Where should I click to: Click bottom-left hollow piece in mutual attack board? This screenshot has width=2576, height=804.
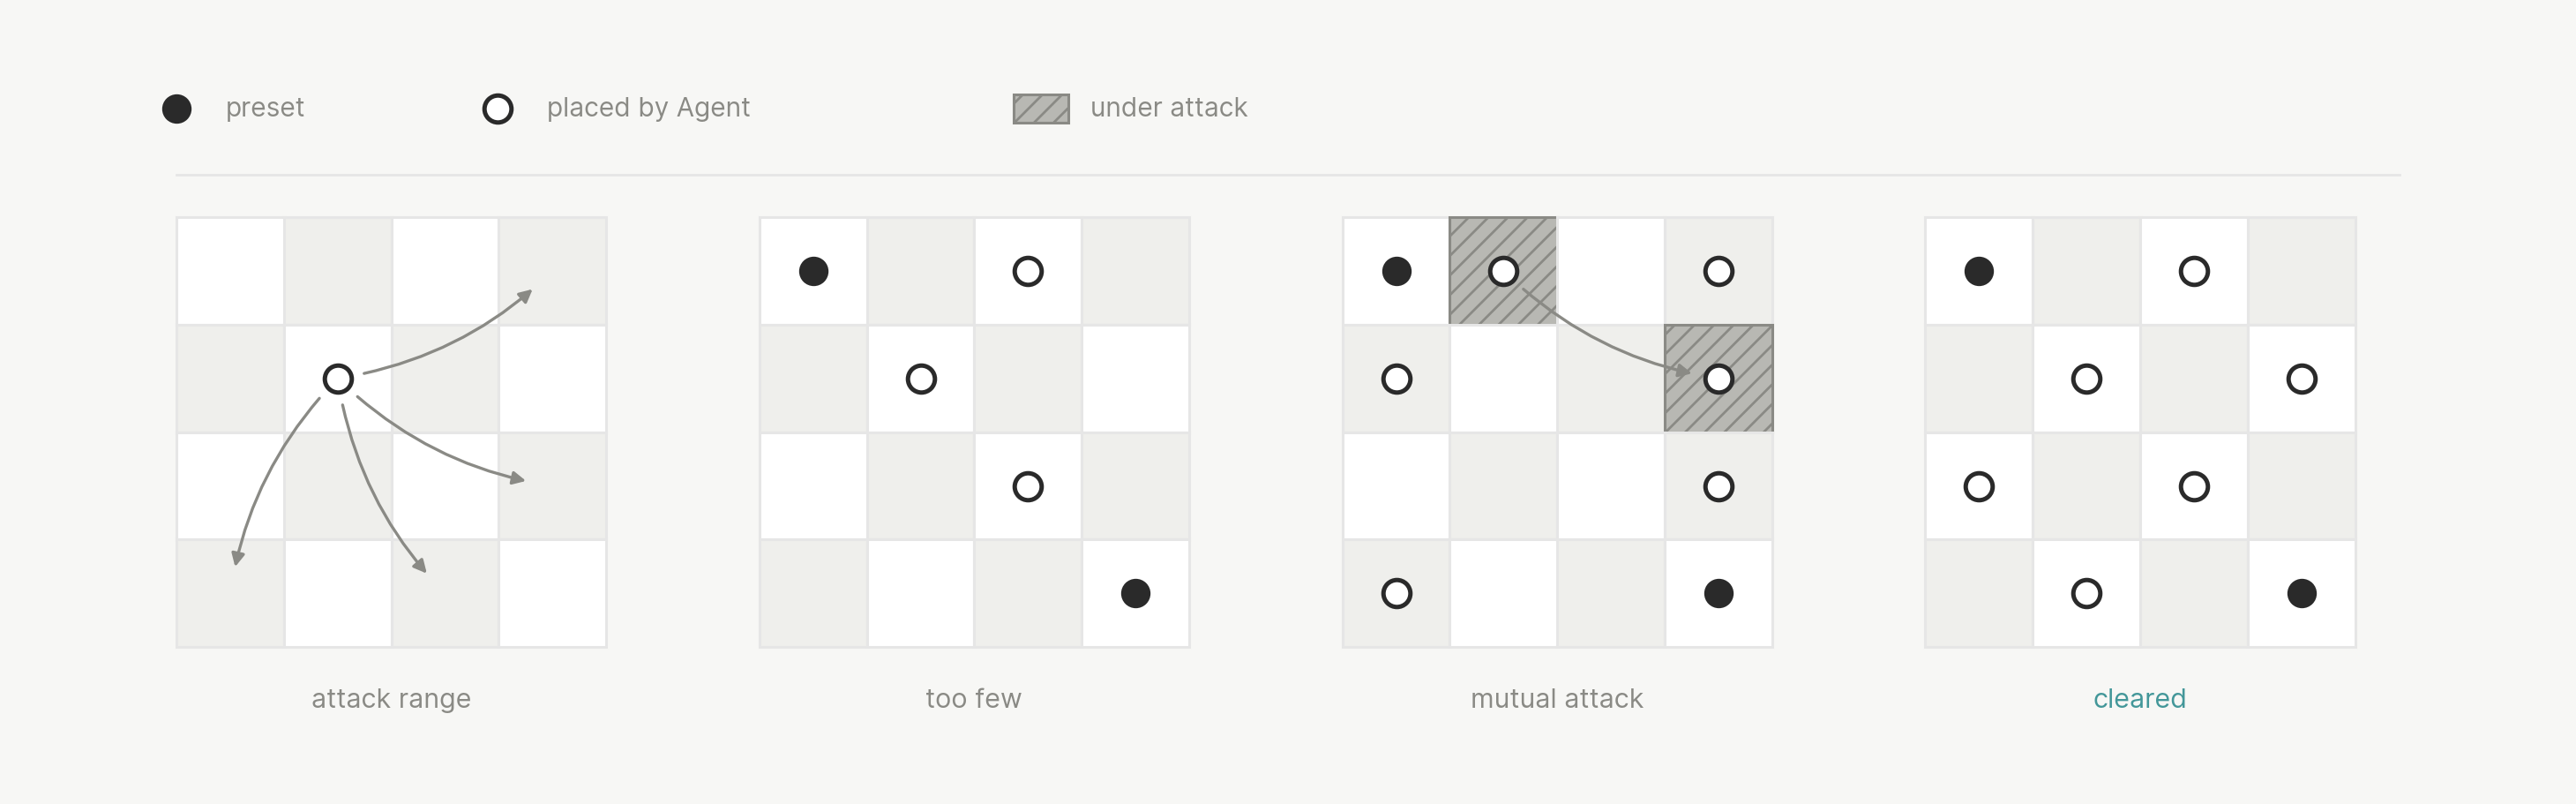point(1397,594)
